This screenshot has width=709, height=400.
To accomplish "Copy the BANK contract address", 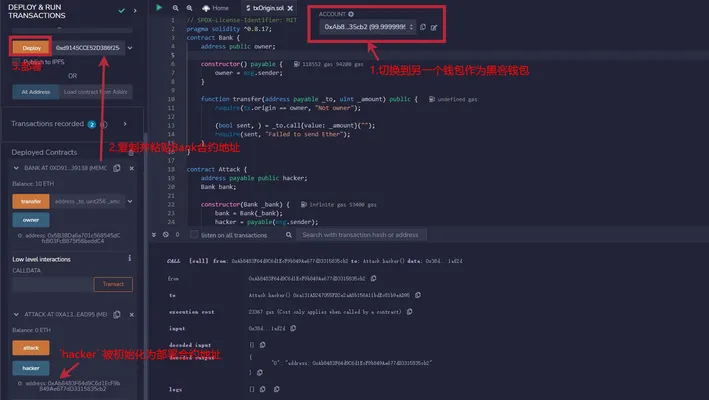I will click(117, 168).
